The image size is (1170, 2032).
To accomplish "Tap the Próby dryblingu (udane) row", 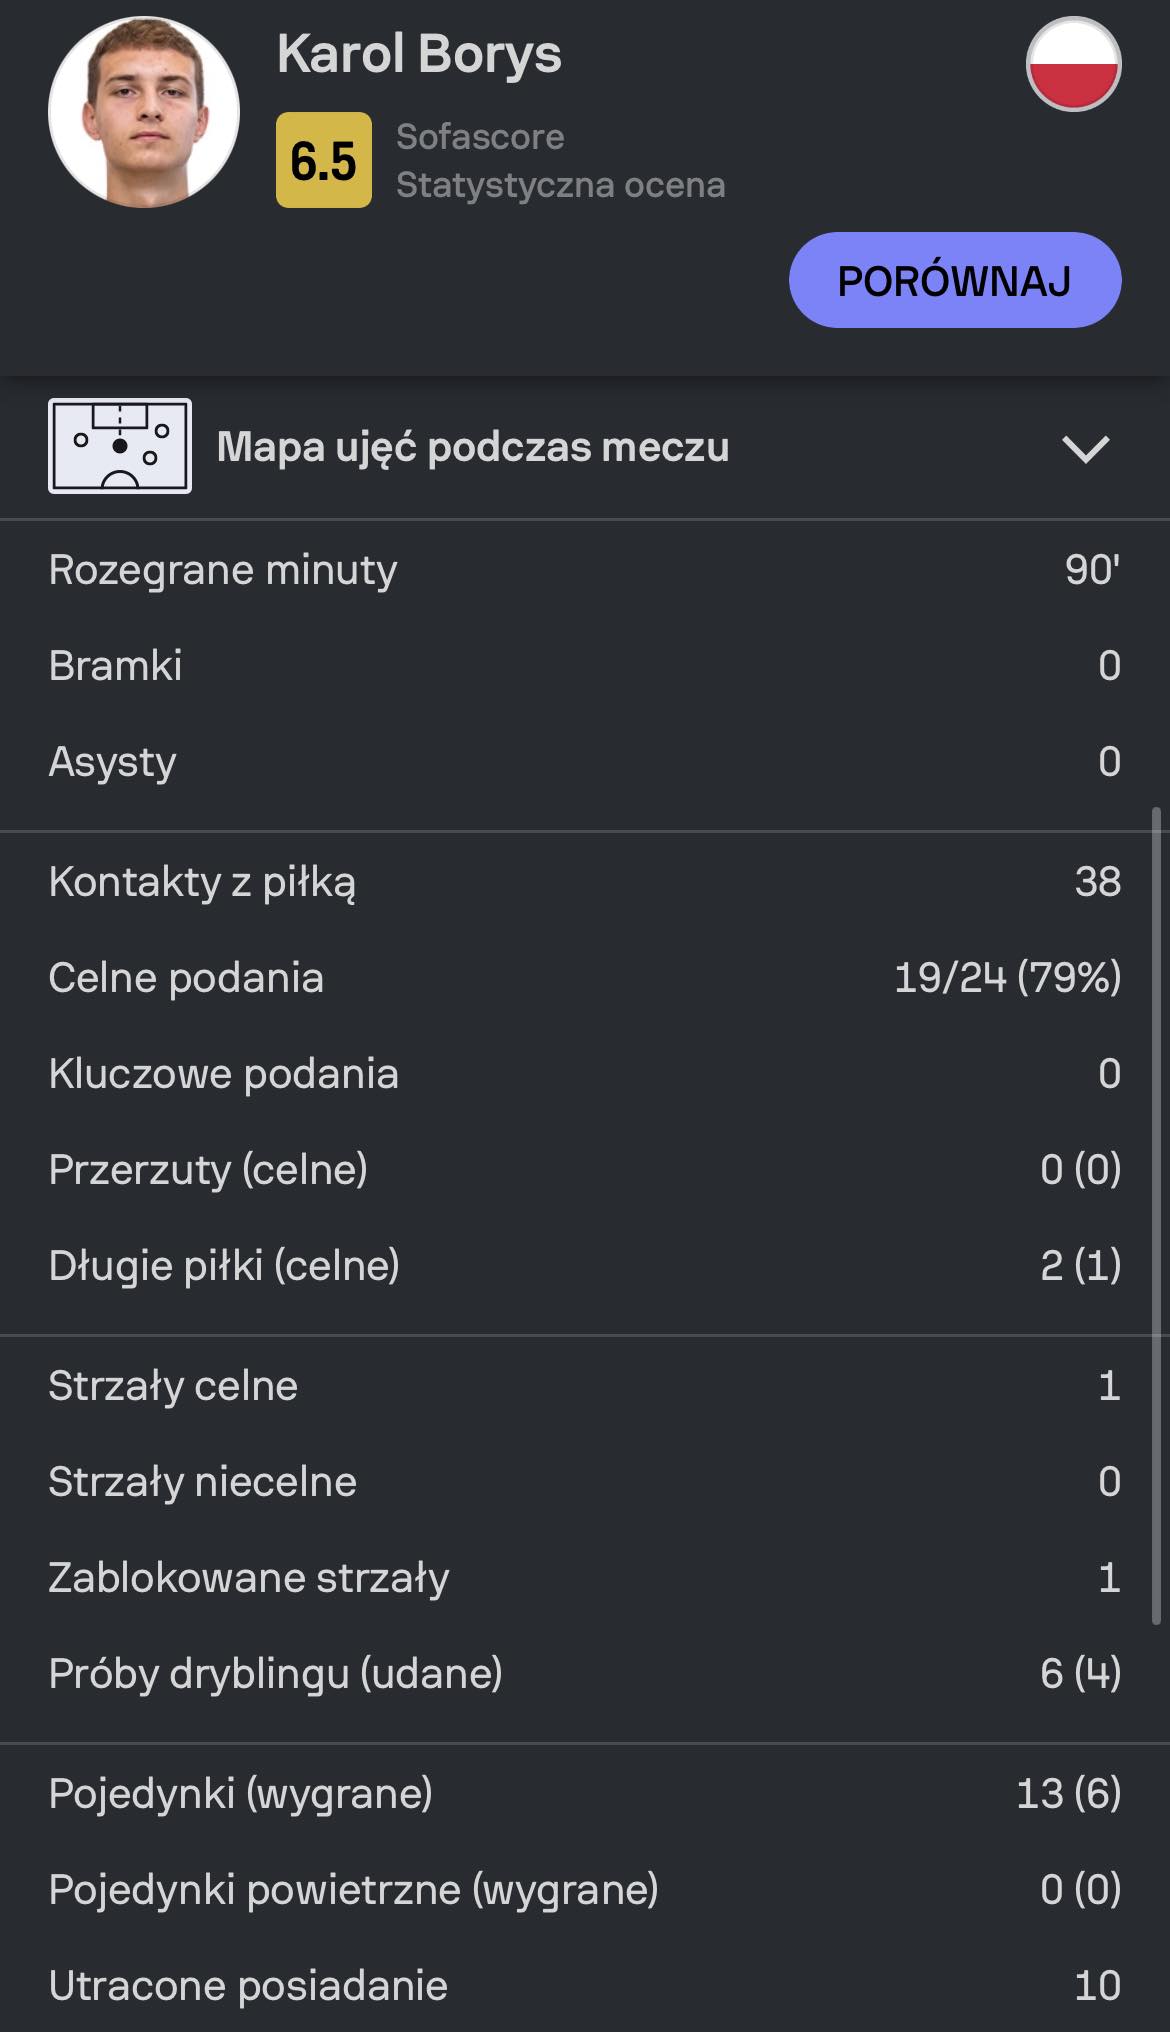I will [x=585, y=1674].
